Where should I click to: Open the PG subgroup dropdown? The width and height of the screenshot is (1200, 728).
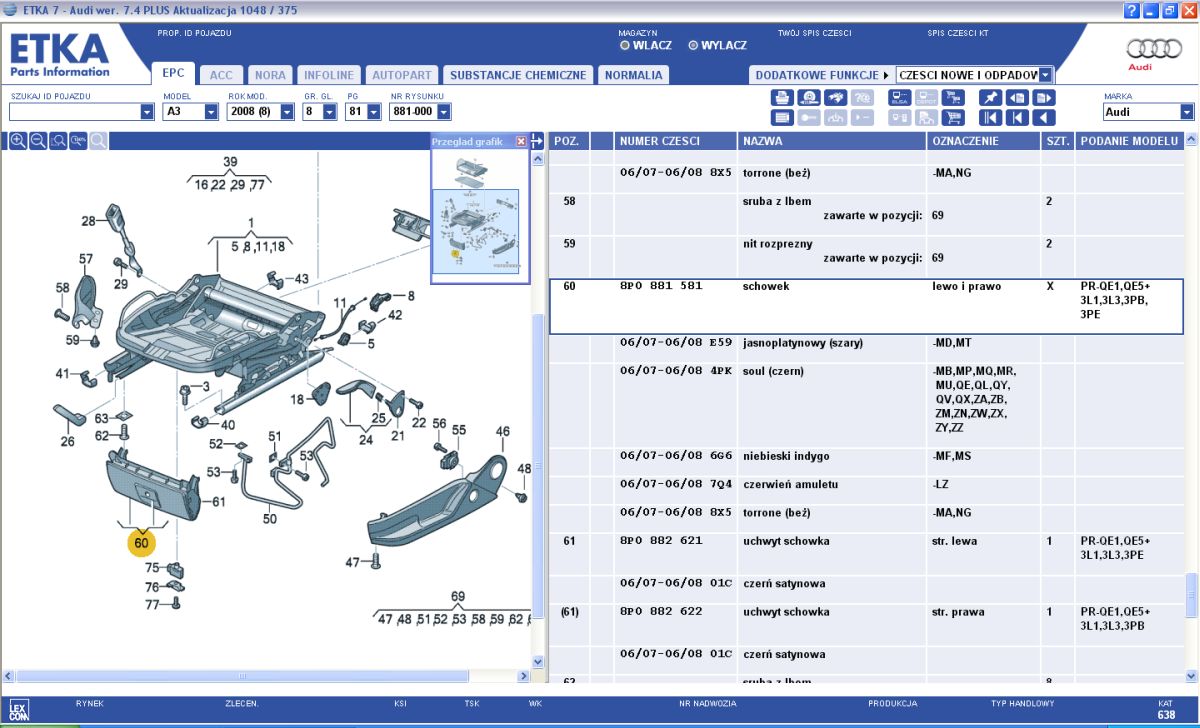(373, 112)
